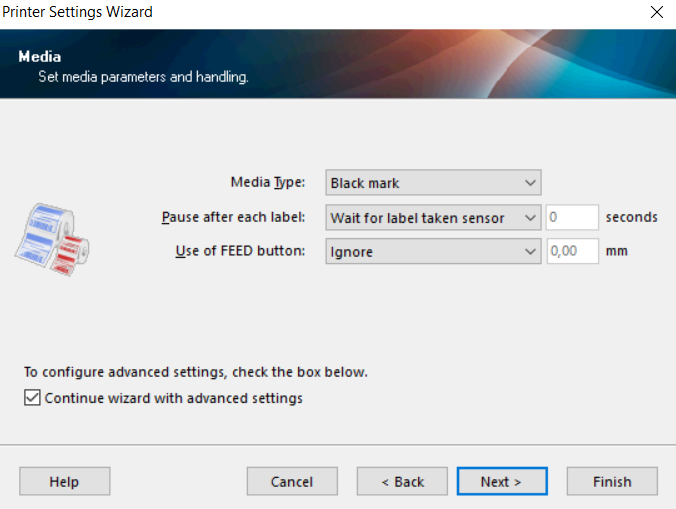Click the "Media Type:" field label
676x509 pixels.
[x=268, y=183]
